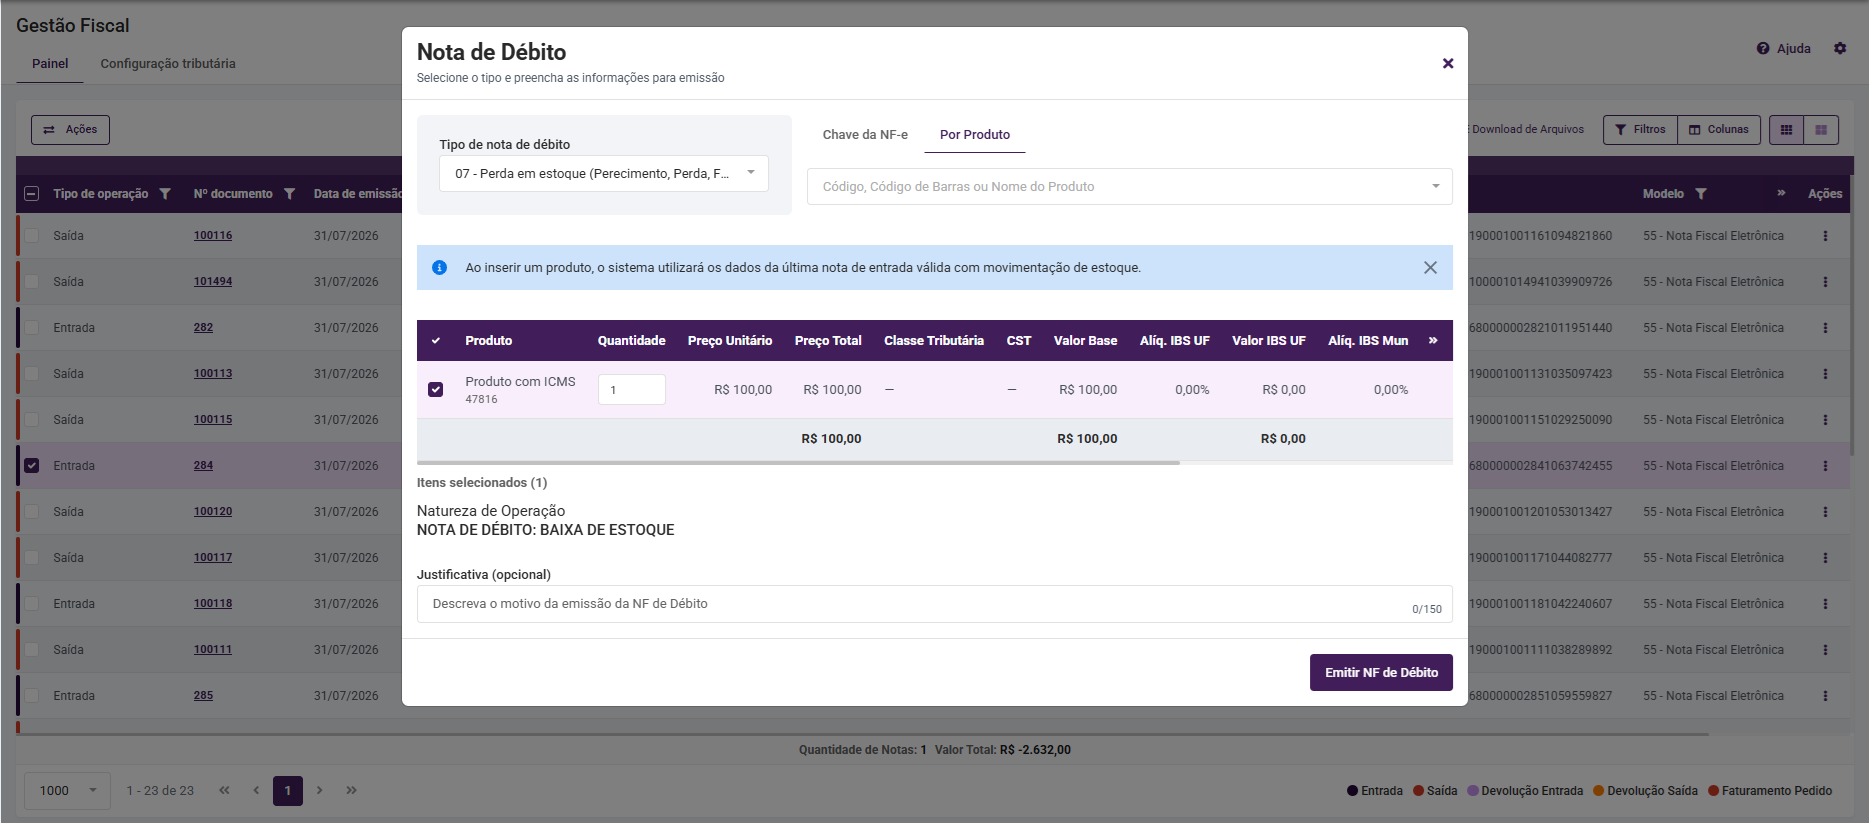Viewport: 1869px width, 823px height.
Task: Check the checkbox for row 282
Action: click(32, 328)
